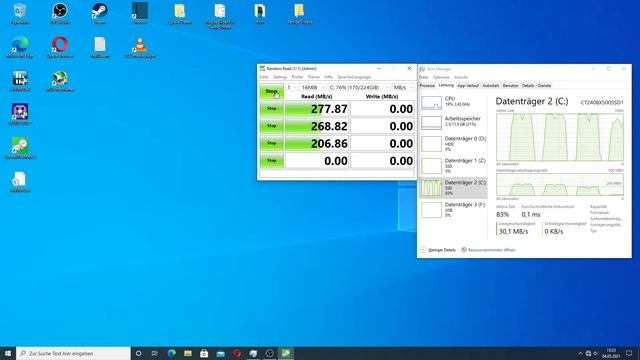Open the notification center icon

coord(629,353)
